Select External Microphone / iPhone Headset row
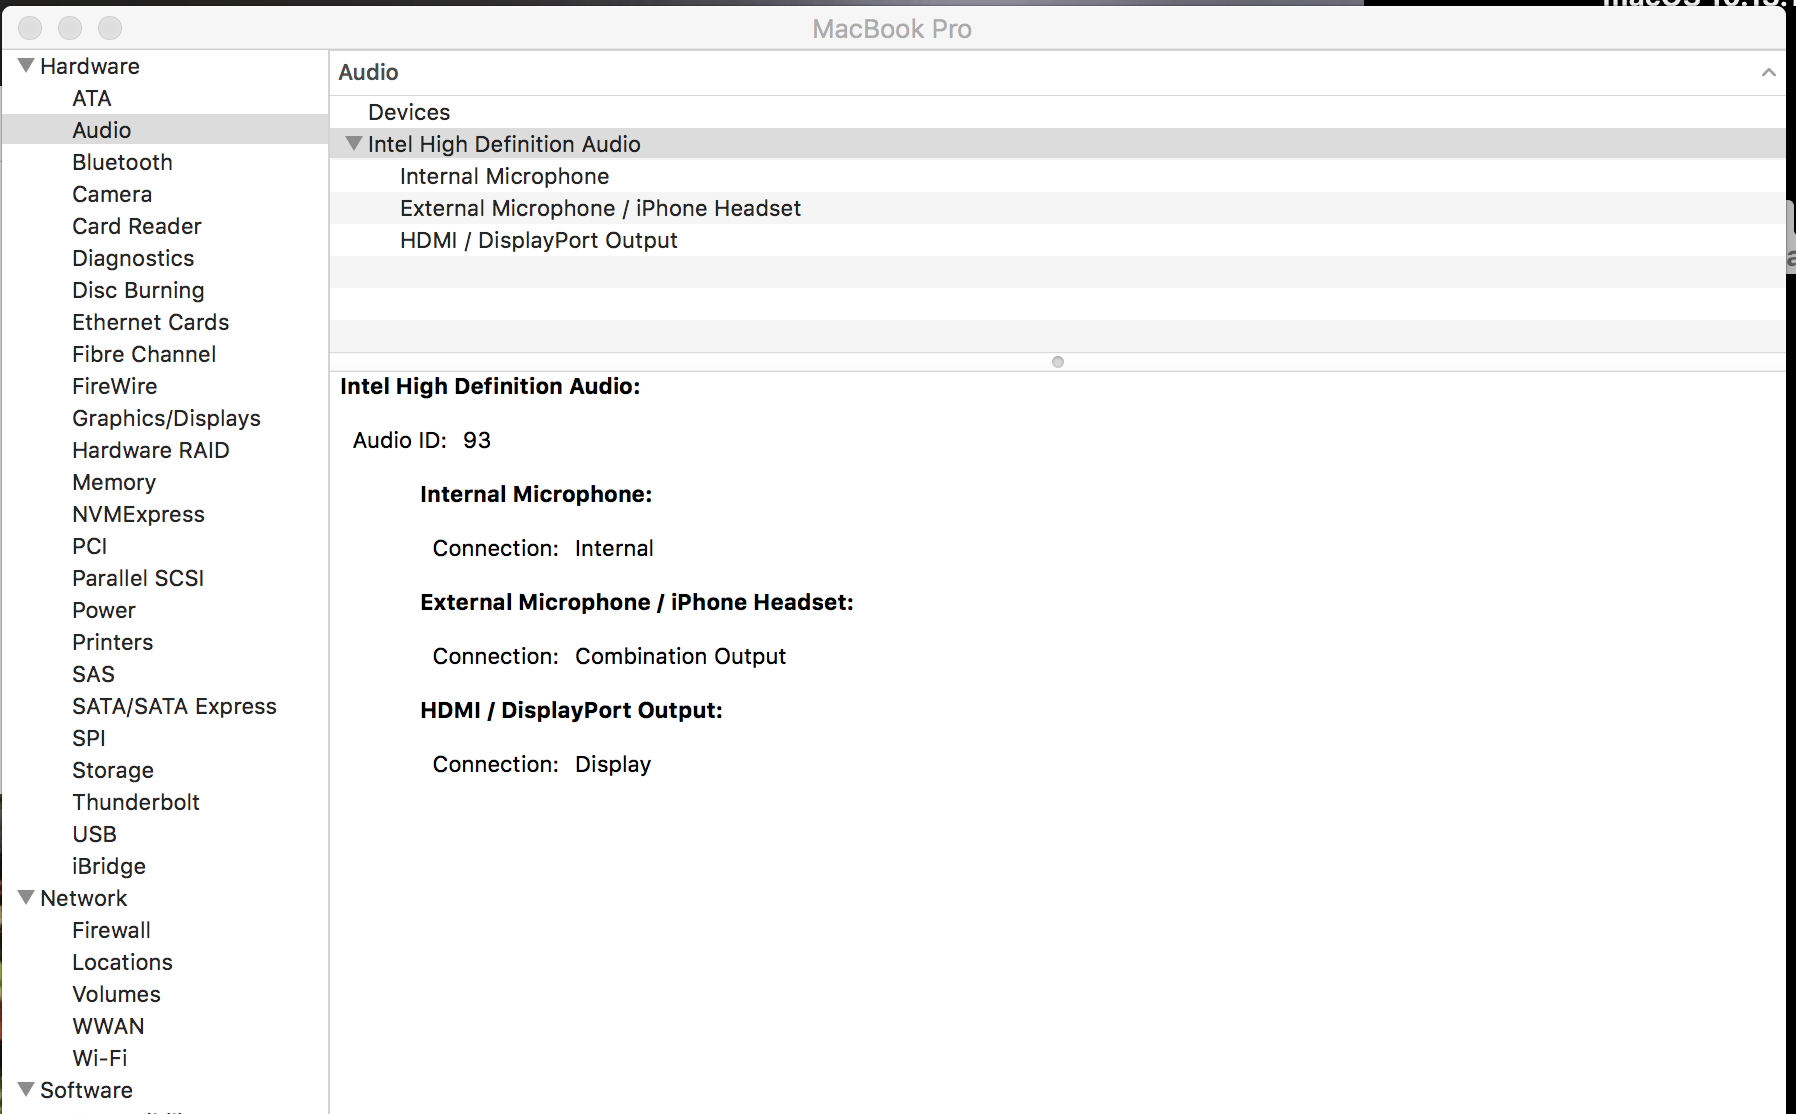This screenshot has height=1114, width=1796. [x=1057, y=208]
